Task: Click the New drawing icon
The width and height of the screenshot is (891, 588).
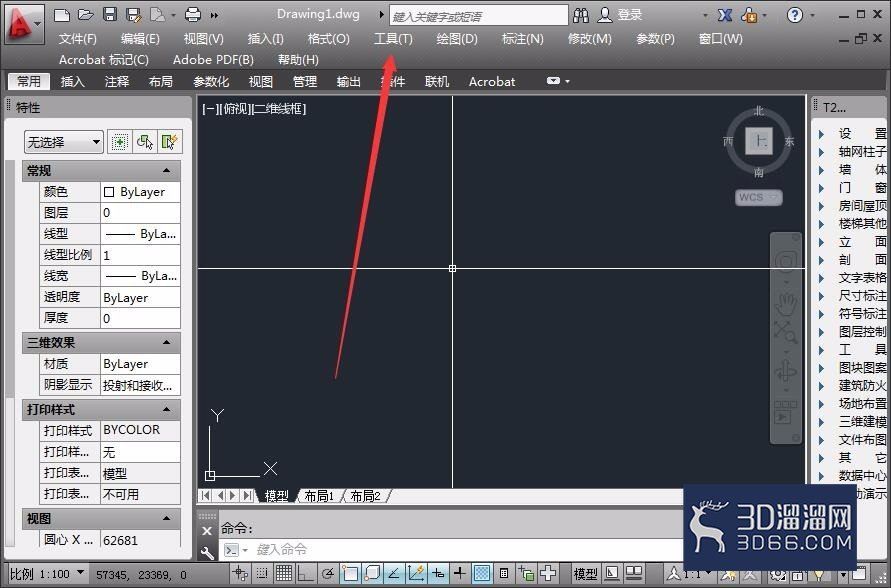Action: point(61,15)
